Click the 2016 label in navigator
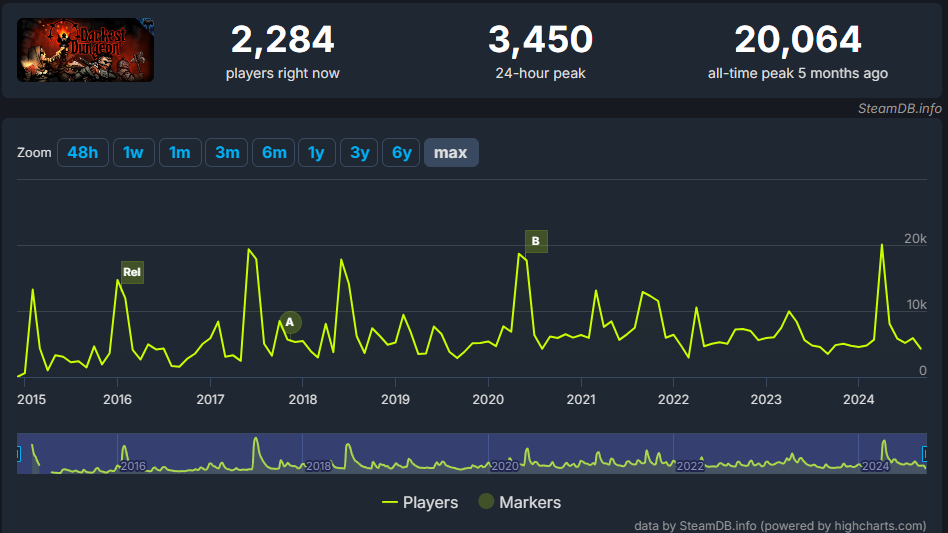 133,466
